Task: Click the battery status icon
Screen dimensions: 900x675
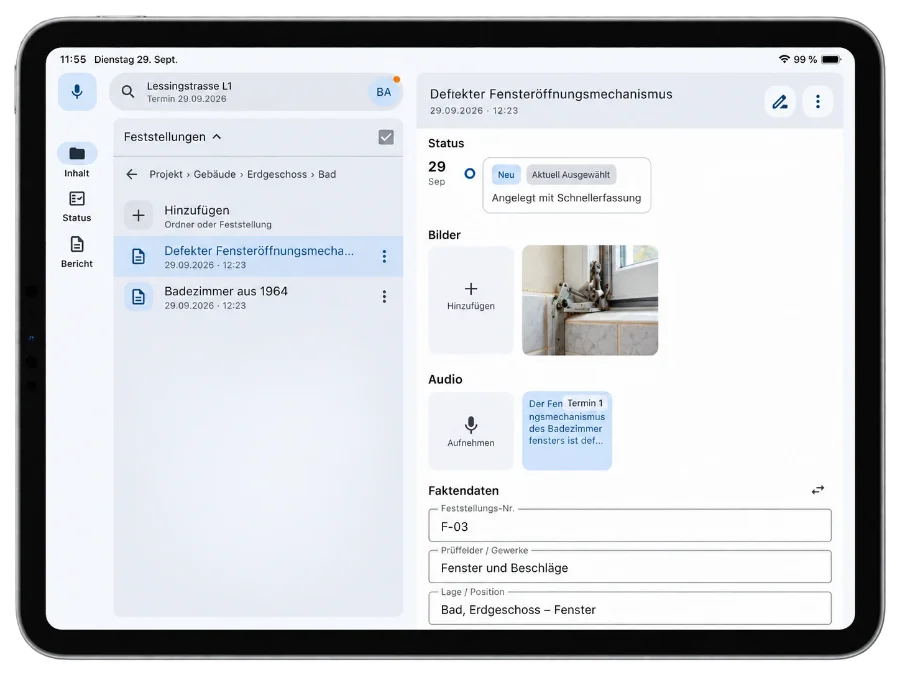Action: (x=831, y=59)
